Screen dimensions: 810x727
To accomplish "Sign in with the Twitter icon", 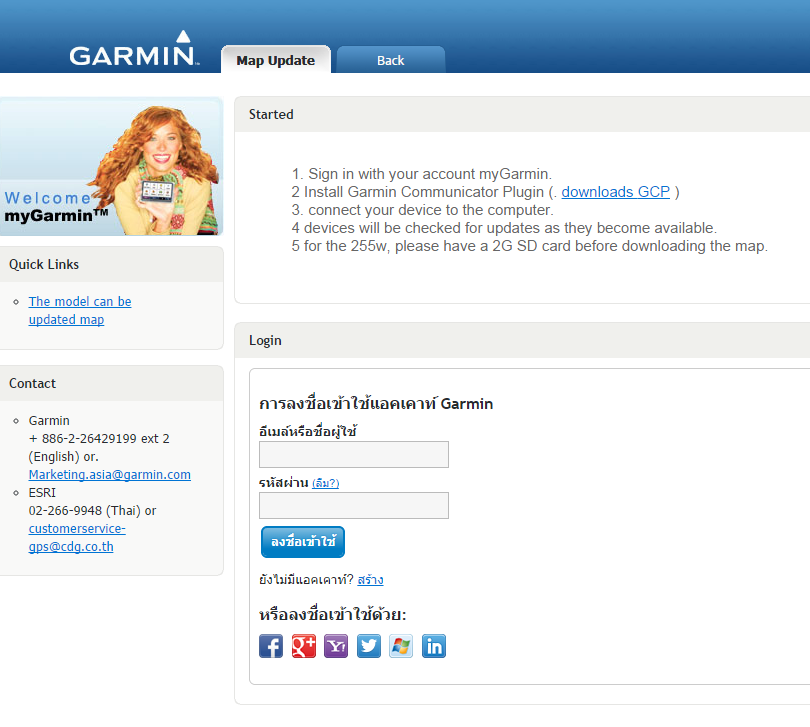I will point(369,646).
